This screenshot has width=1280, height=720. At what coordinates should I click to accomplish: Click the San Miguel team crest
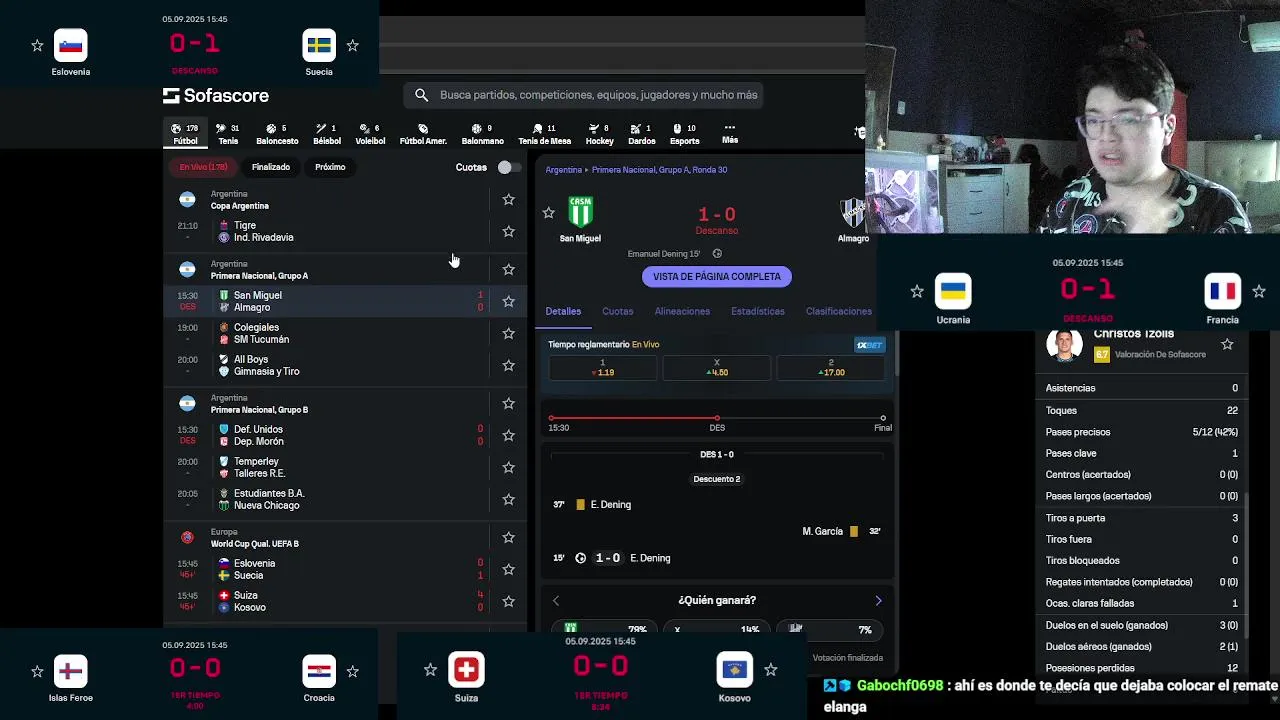580,212
